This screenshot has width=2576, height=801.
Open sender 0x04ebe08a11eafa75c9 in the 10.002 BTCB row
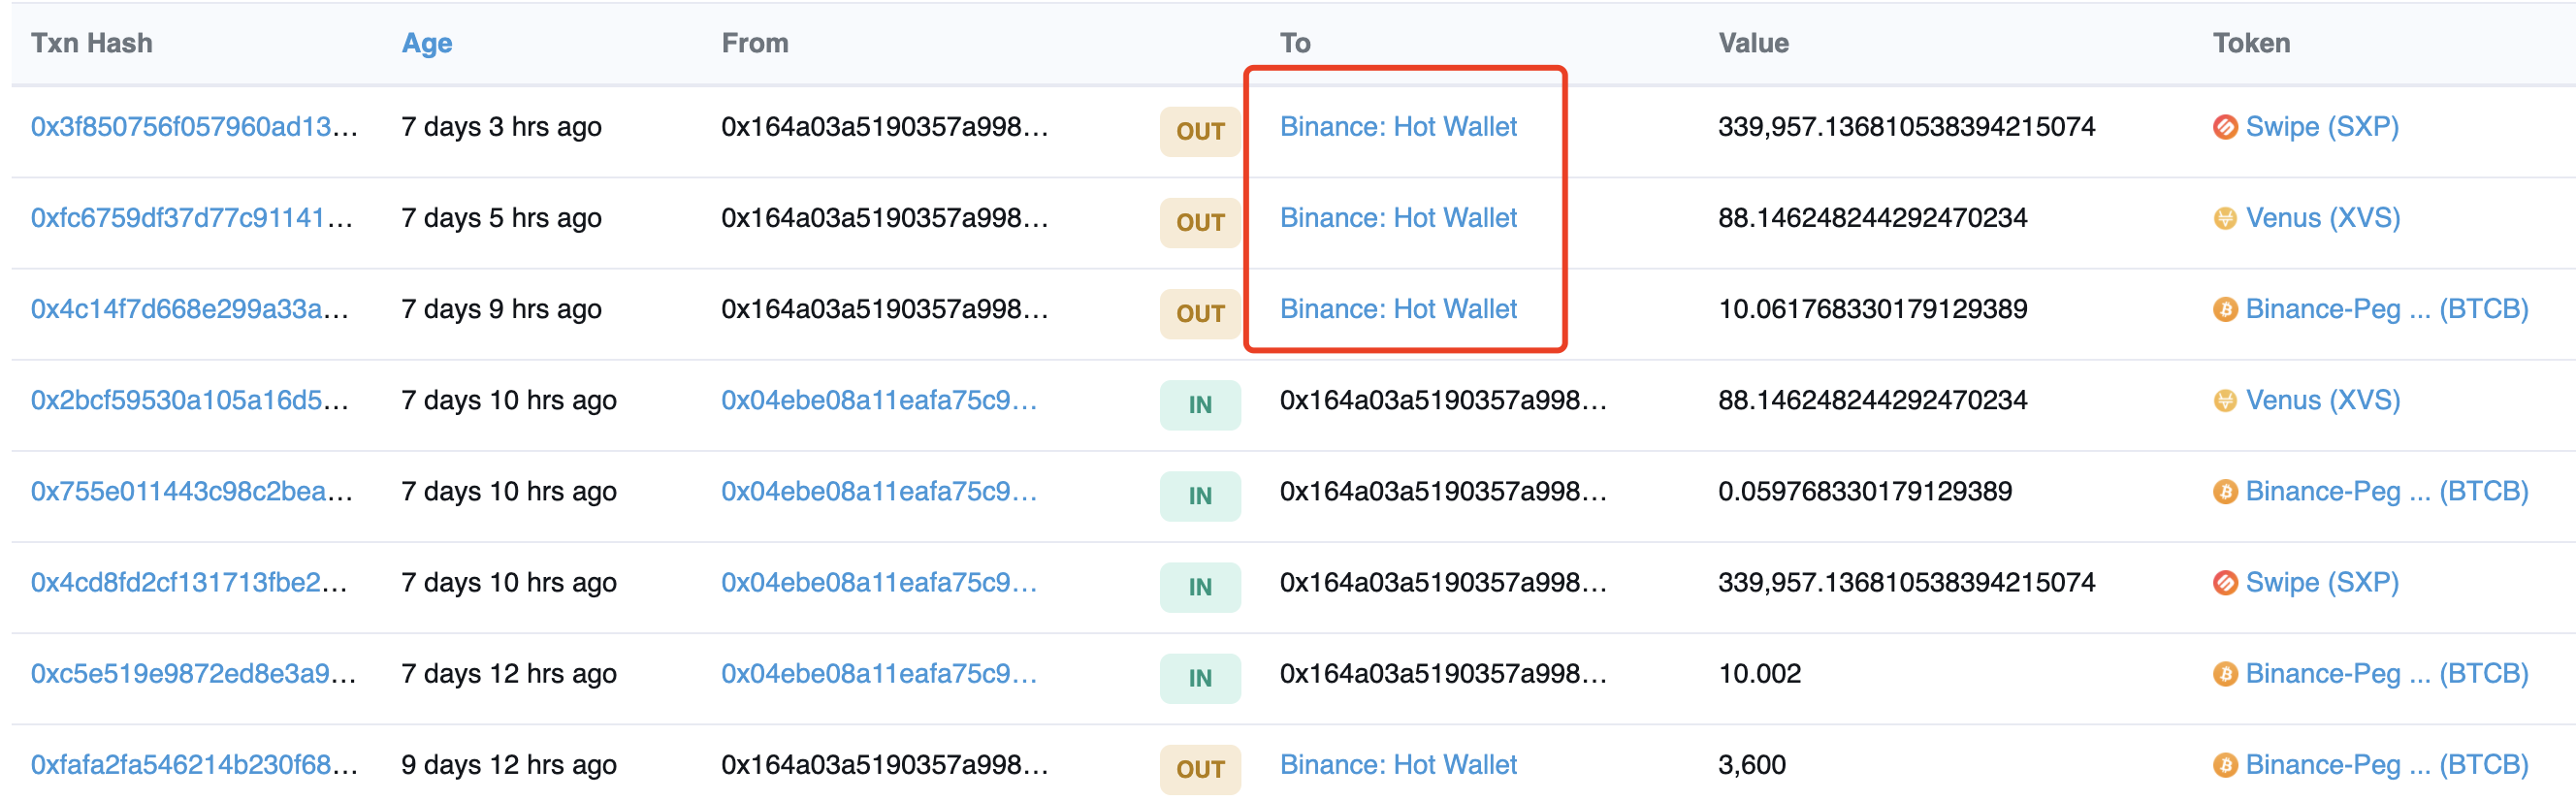879,673
